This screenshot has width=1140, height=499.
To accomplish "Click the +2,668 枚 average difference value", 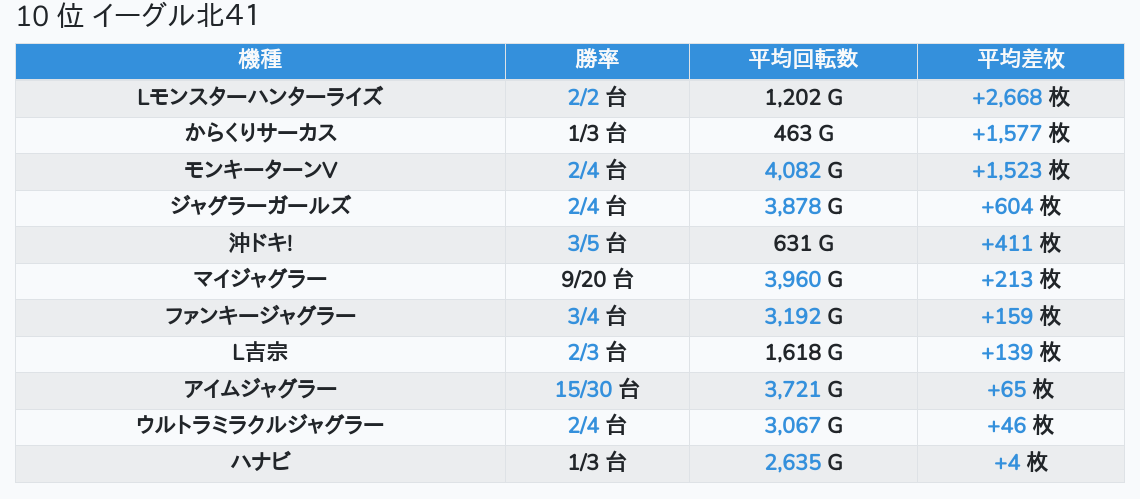I will 1021,97.
